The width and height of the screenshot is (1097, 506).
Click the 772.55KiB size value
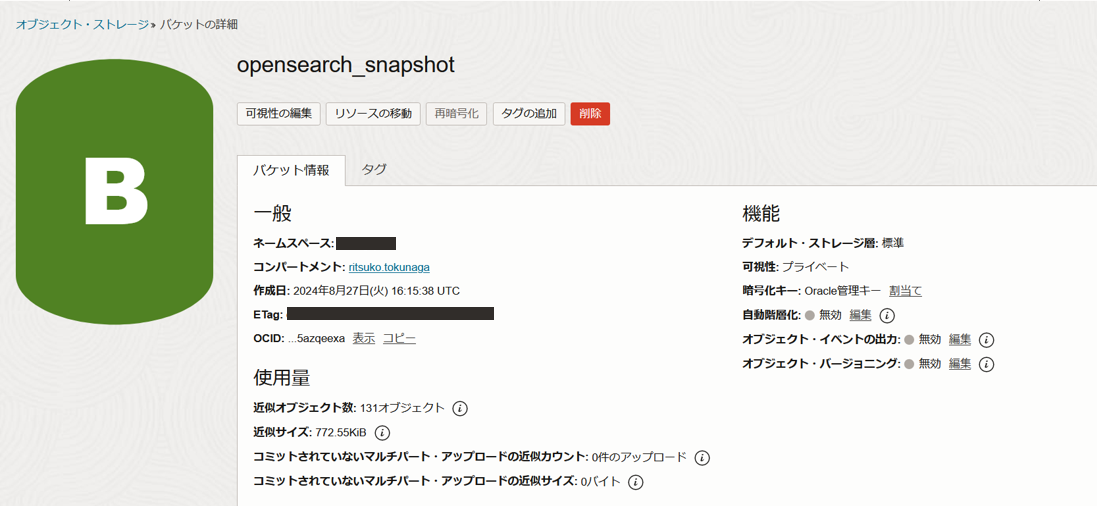[x=341, y=433]
